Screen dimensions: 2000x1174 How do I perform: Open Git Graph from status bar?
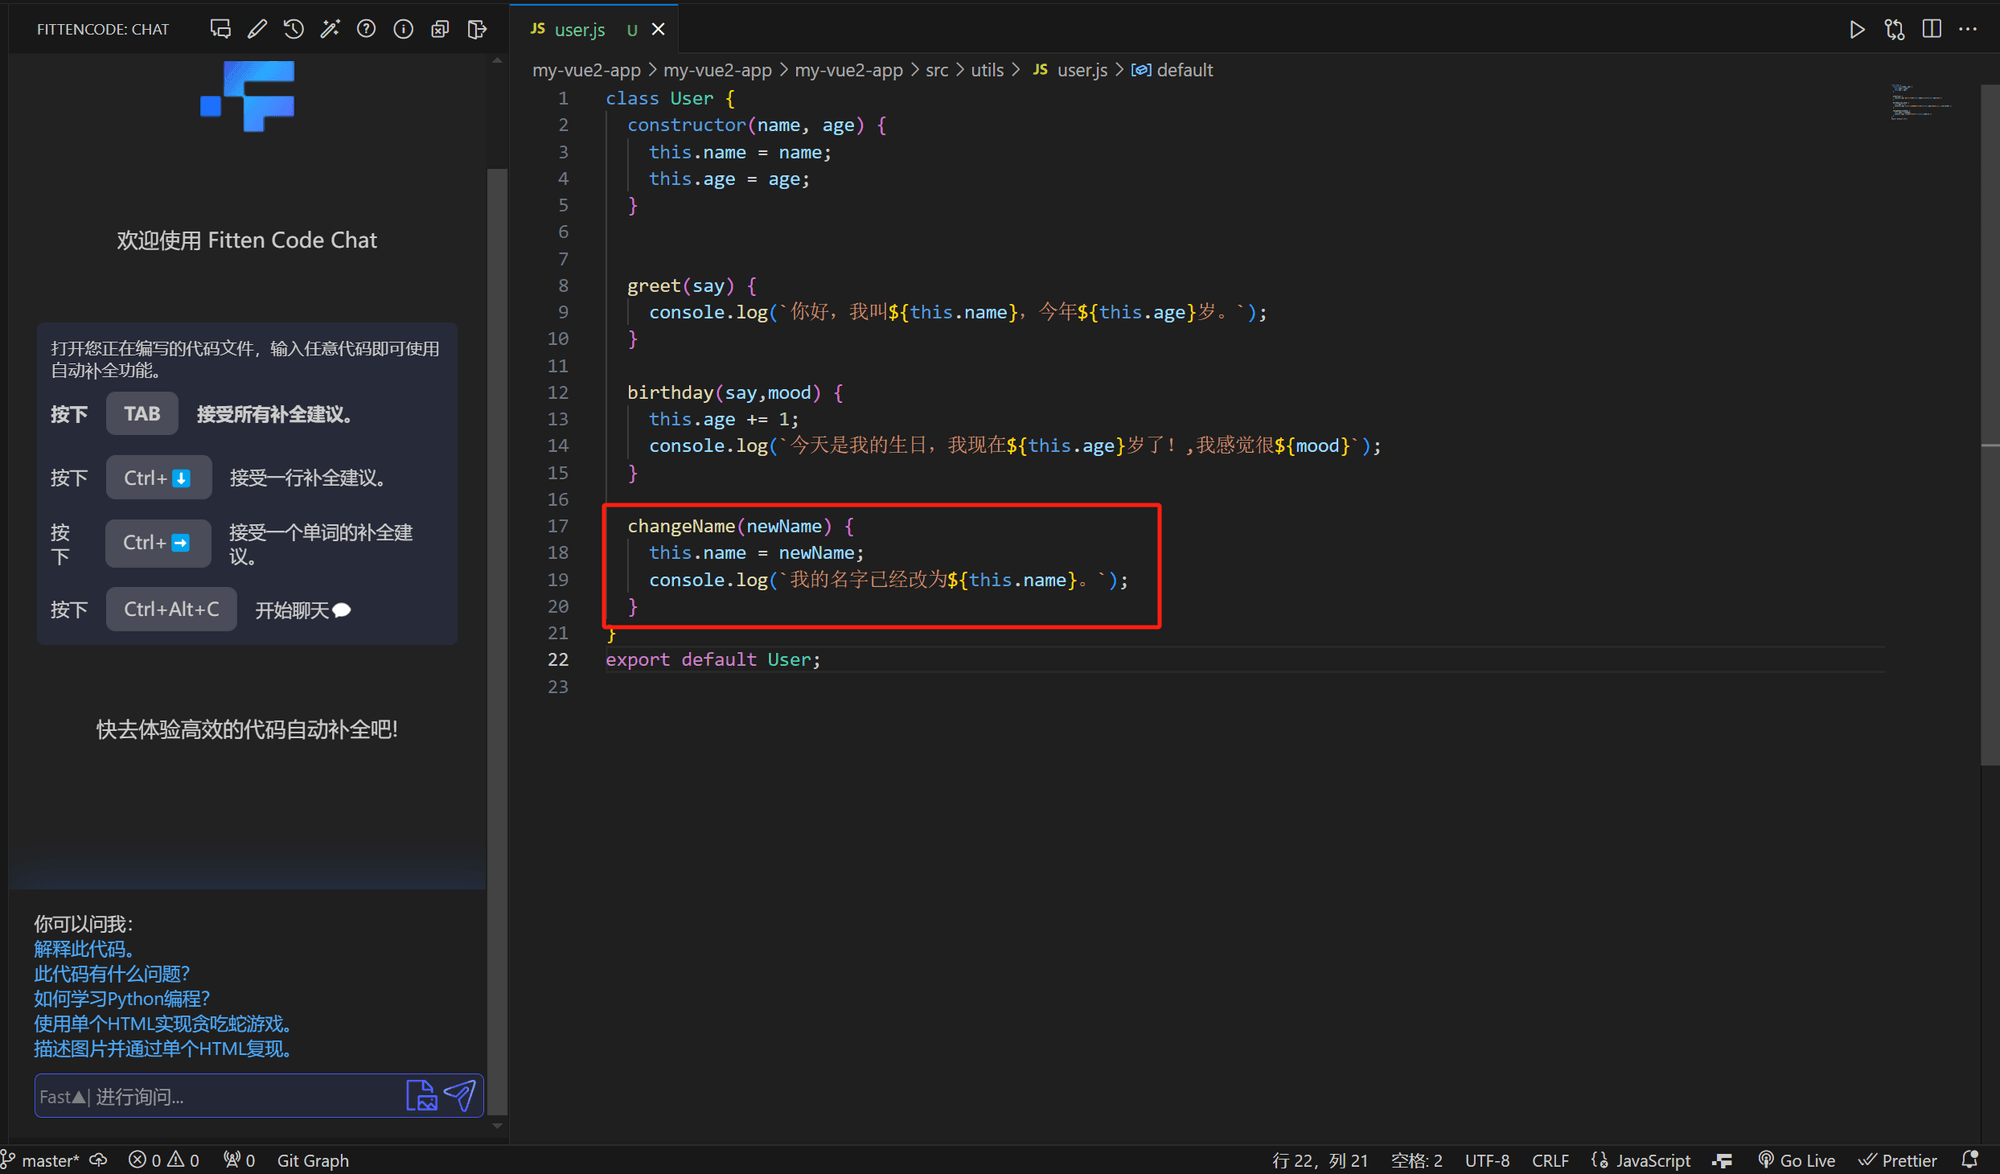coord(312,1160)
